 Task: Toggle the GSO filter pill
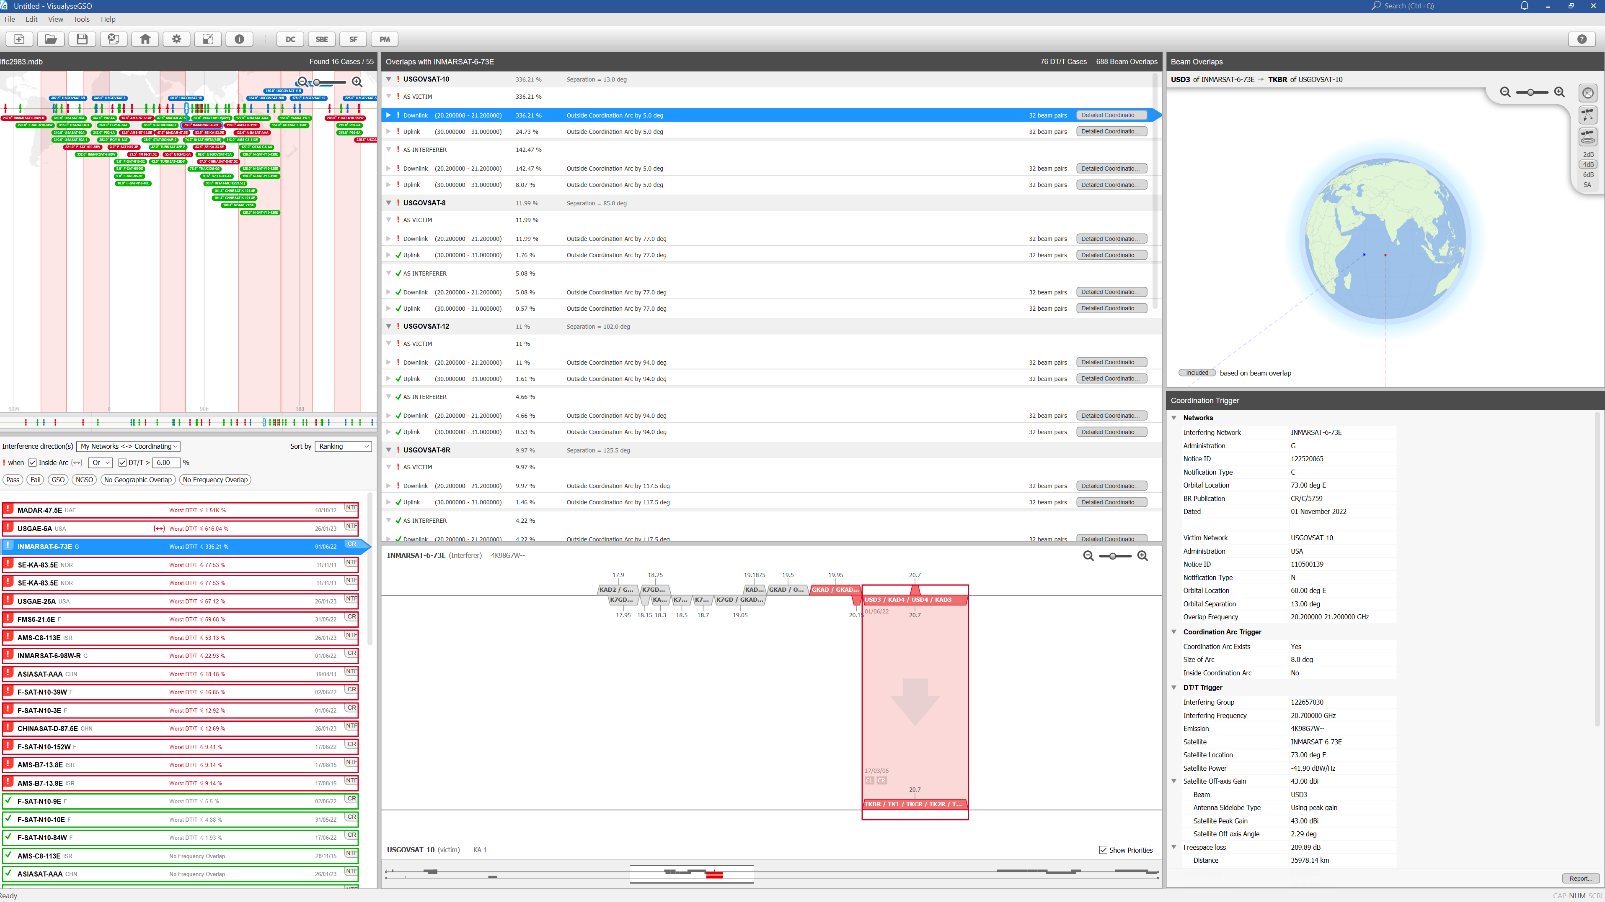[x=58, y=480]
